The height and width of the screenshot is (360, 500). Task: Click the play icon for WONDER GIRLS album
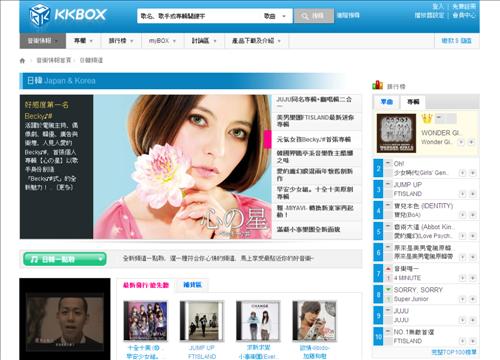461,142
